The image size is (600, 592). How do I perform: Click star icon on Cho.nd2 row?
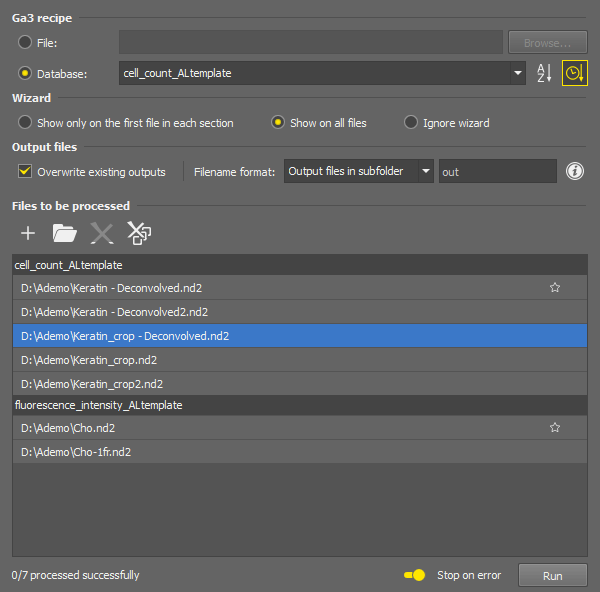click(554, 427)
